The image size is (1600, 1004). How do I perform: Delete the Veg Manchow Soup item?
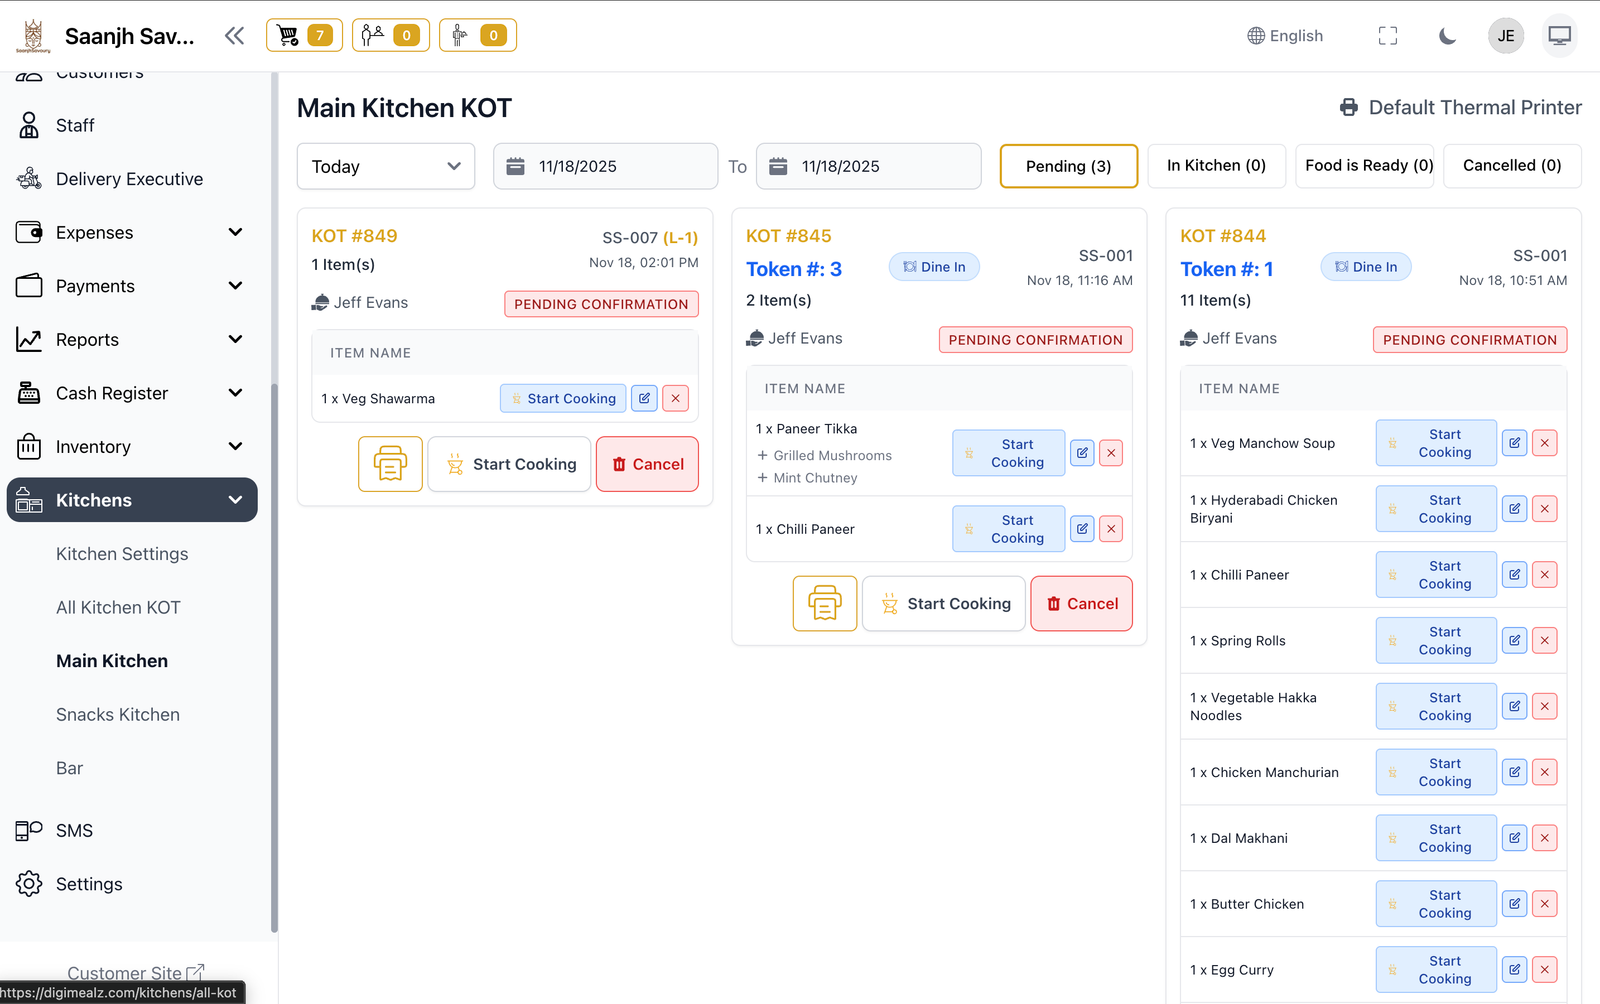pyautogui.click(x=1544, y=443)
